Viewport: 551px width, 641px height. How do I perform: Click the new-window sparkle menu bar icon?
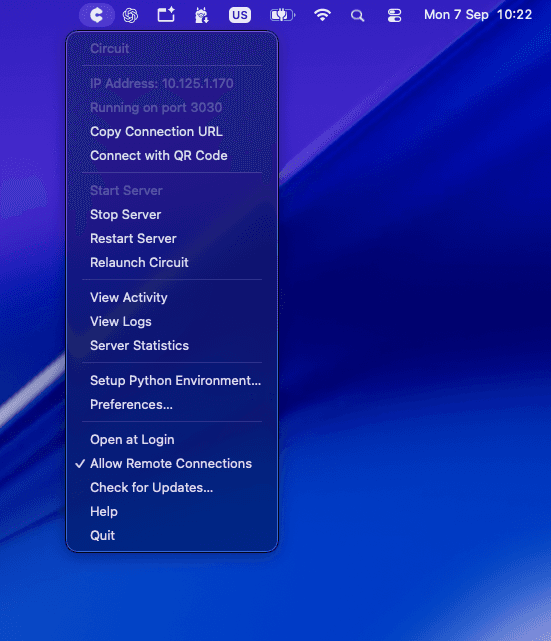(166, 15)
